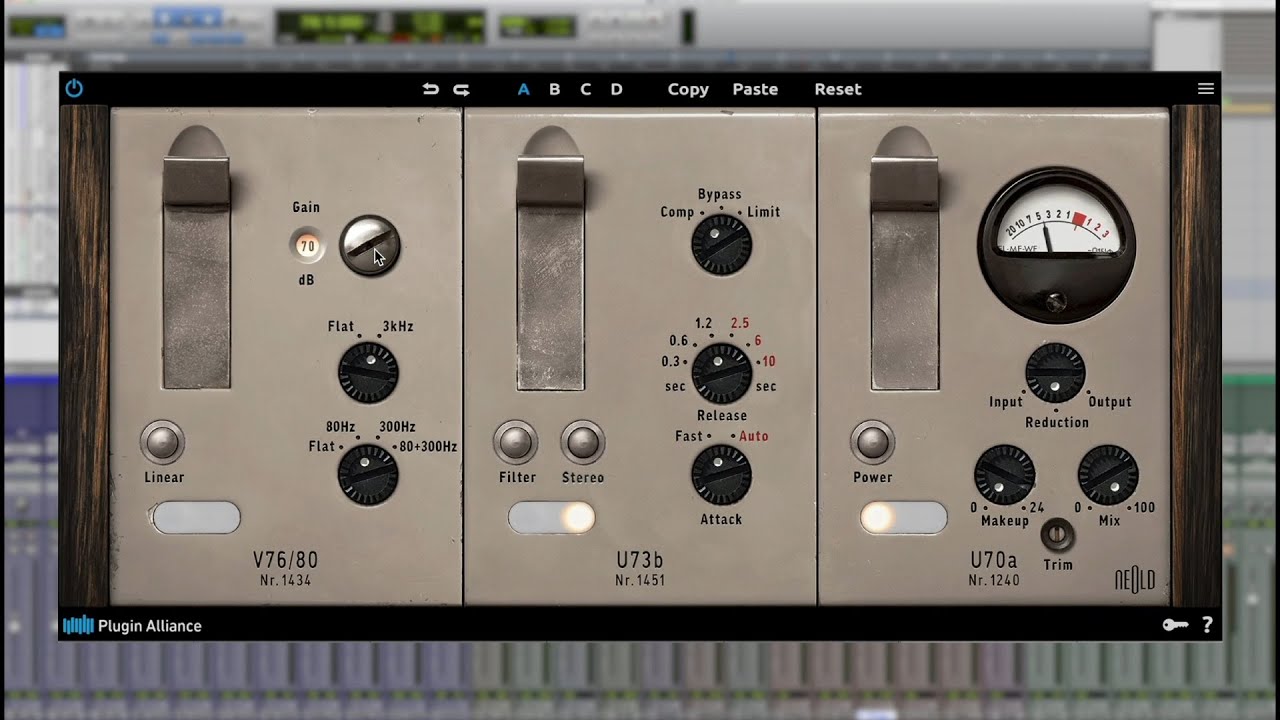Click the Plugin Alliance logo
Viewport: 1280px width, 720px height.
point(132,626)
